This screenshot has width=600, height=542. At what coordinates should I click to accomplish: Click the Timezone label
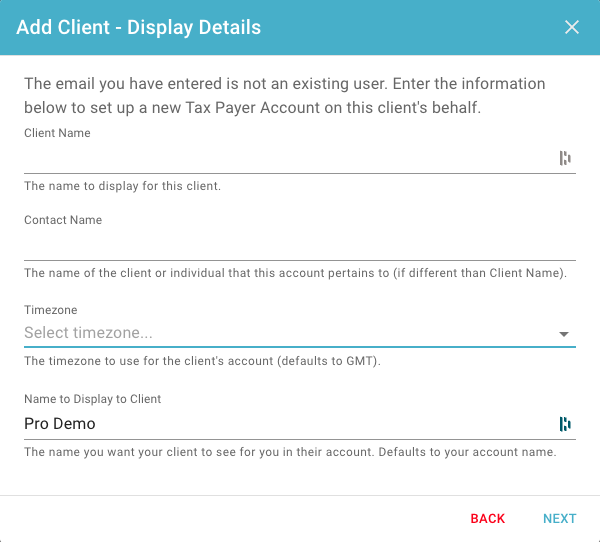[51, 310]
